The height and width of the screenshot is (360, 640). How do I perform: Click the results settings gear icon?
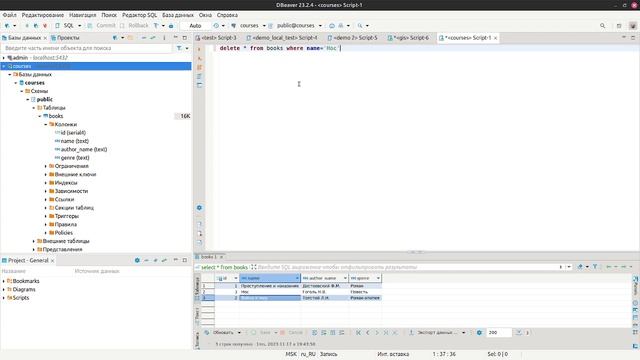pos(479,333)
